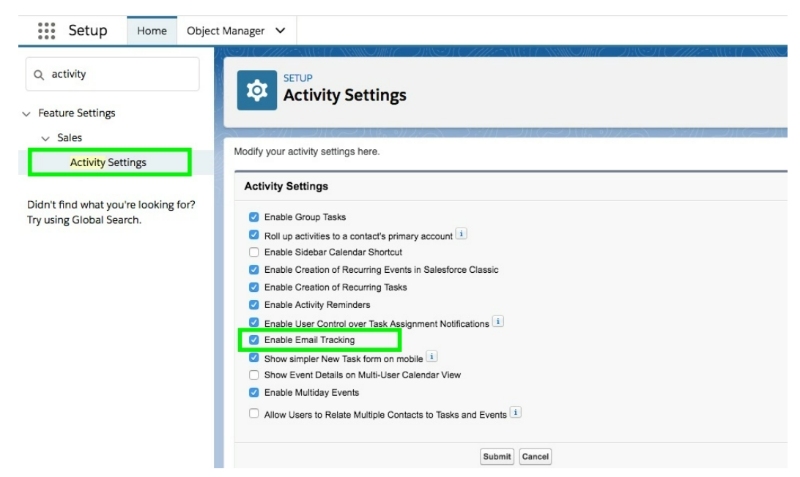This screenshot has width=800, height=477.
Task: Toggle the Enable Email Tracking checkbox
Action: (254, 340)
